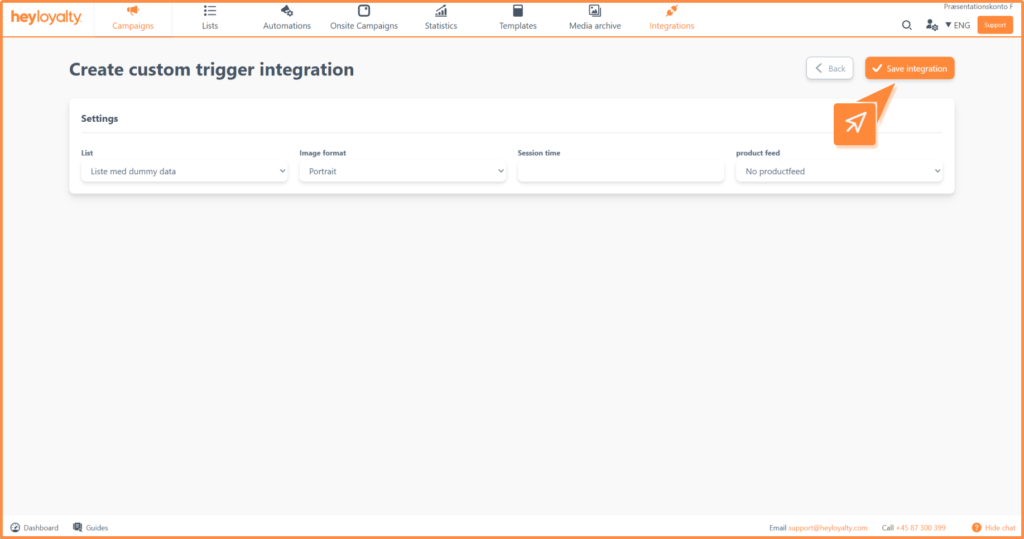Screen dimensions: 1024x539
Task: Open Campaigns from the megaphone icon
Action: coord(133,11)
